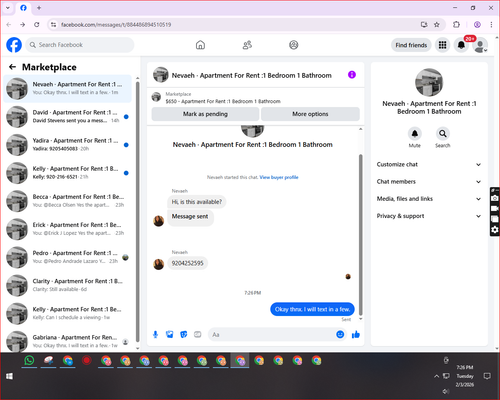Open the GIF picker icon
The image size is (500, 400).
(198, 334)
